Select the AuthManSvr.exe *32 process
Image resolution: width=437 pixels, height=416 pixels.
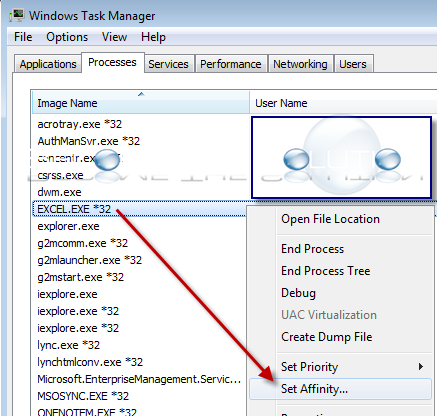pos(88,141)
